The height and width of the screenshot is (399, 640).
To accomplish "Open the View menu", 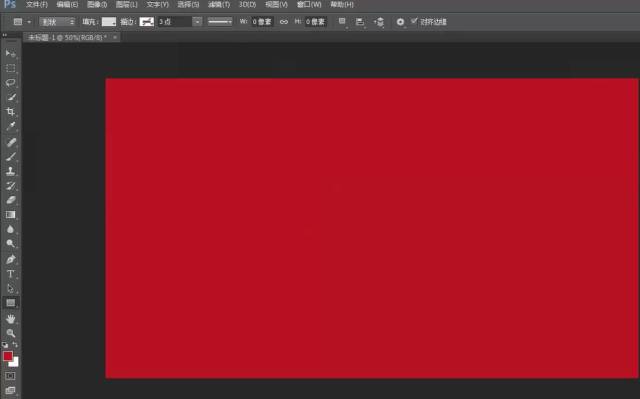I will coord(276,4).
